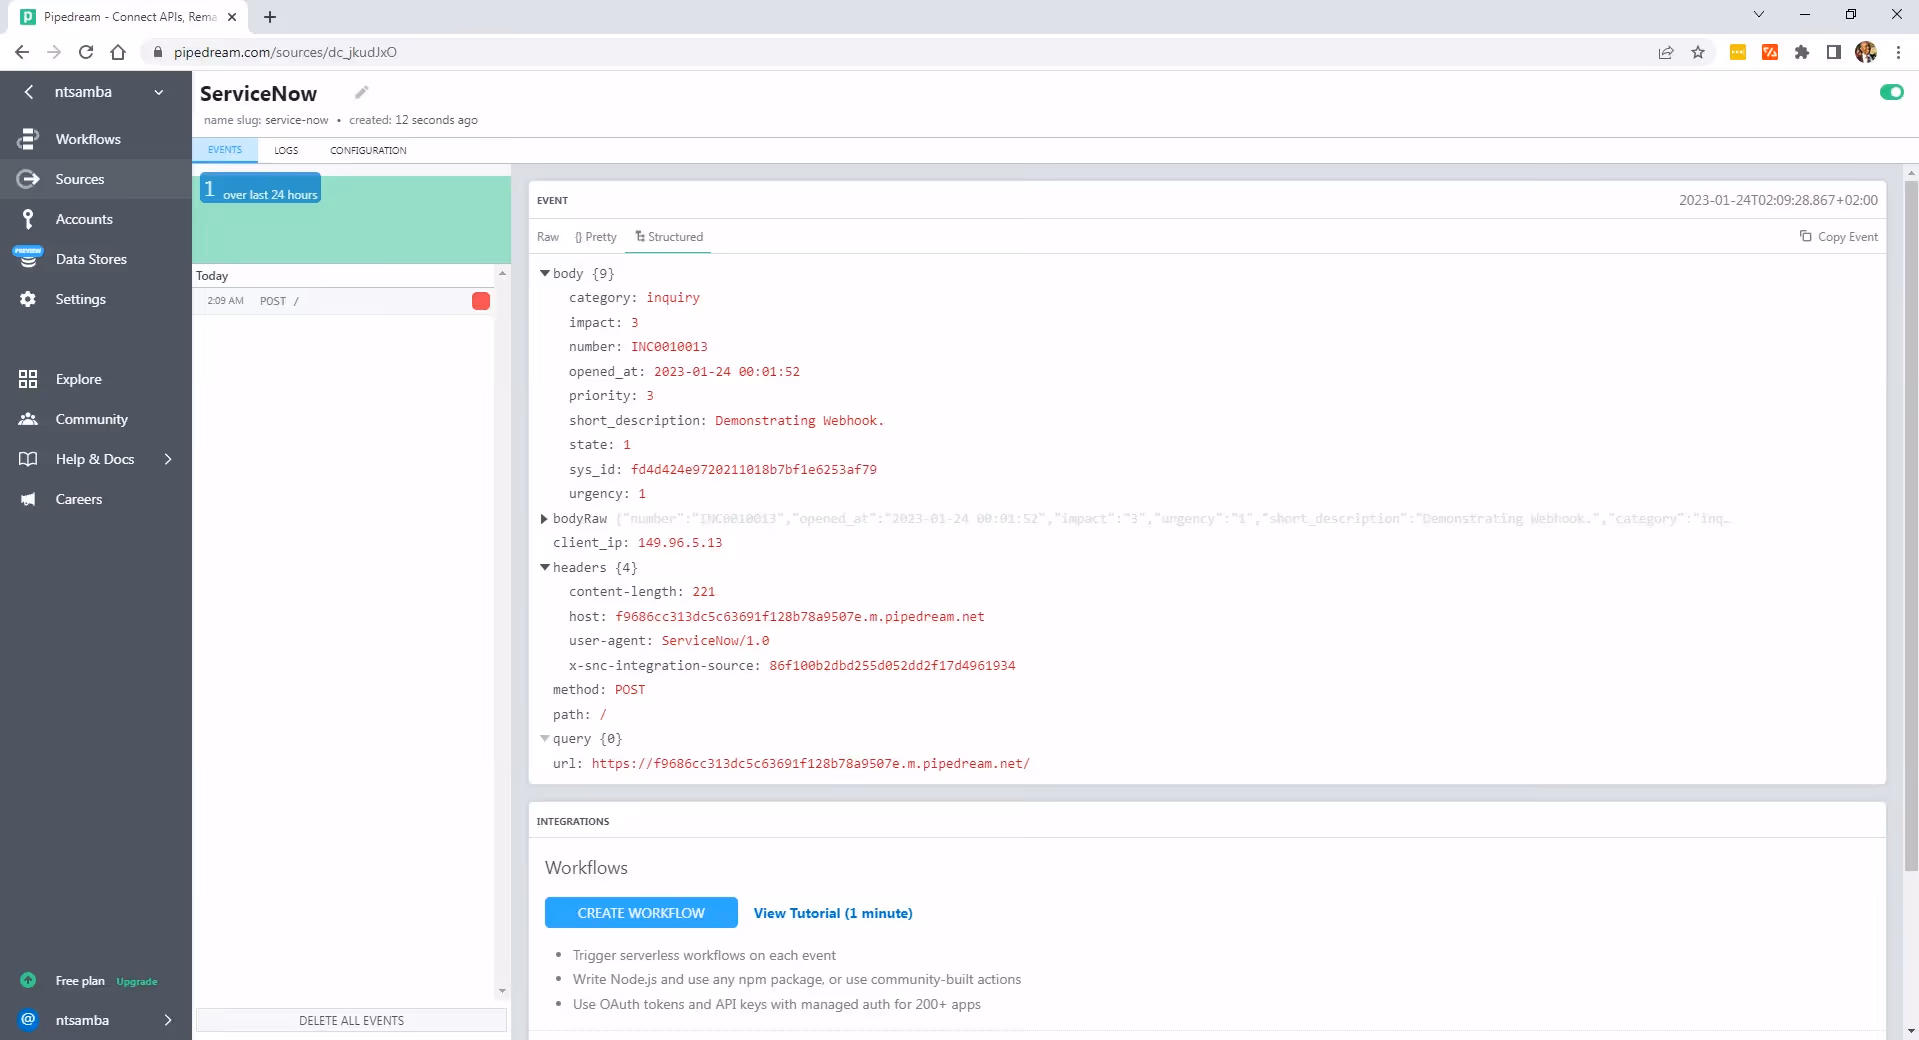
Task: Open the Community people icon
Action: point(28,419)
